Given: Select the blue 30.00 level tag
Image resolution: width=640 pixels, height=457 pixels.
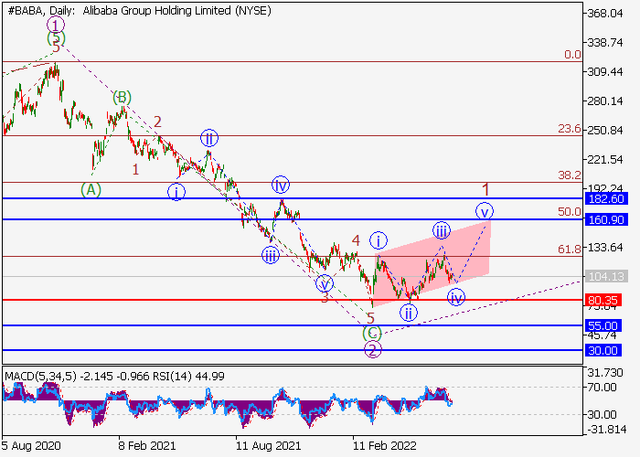Looking at the screenshot, I should click(x=604, y=350).
